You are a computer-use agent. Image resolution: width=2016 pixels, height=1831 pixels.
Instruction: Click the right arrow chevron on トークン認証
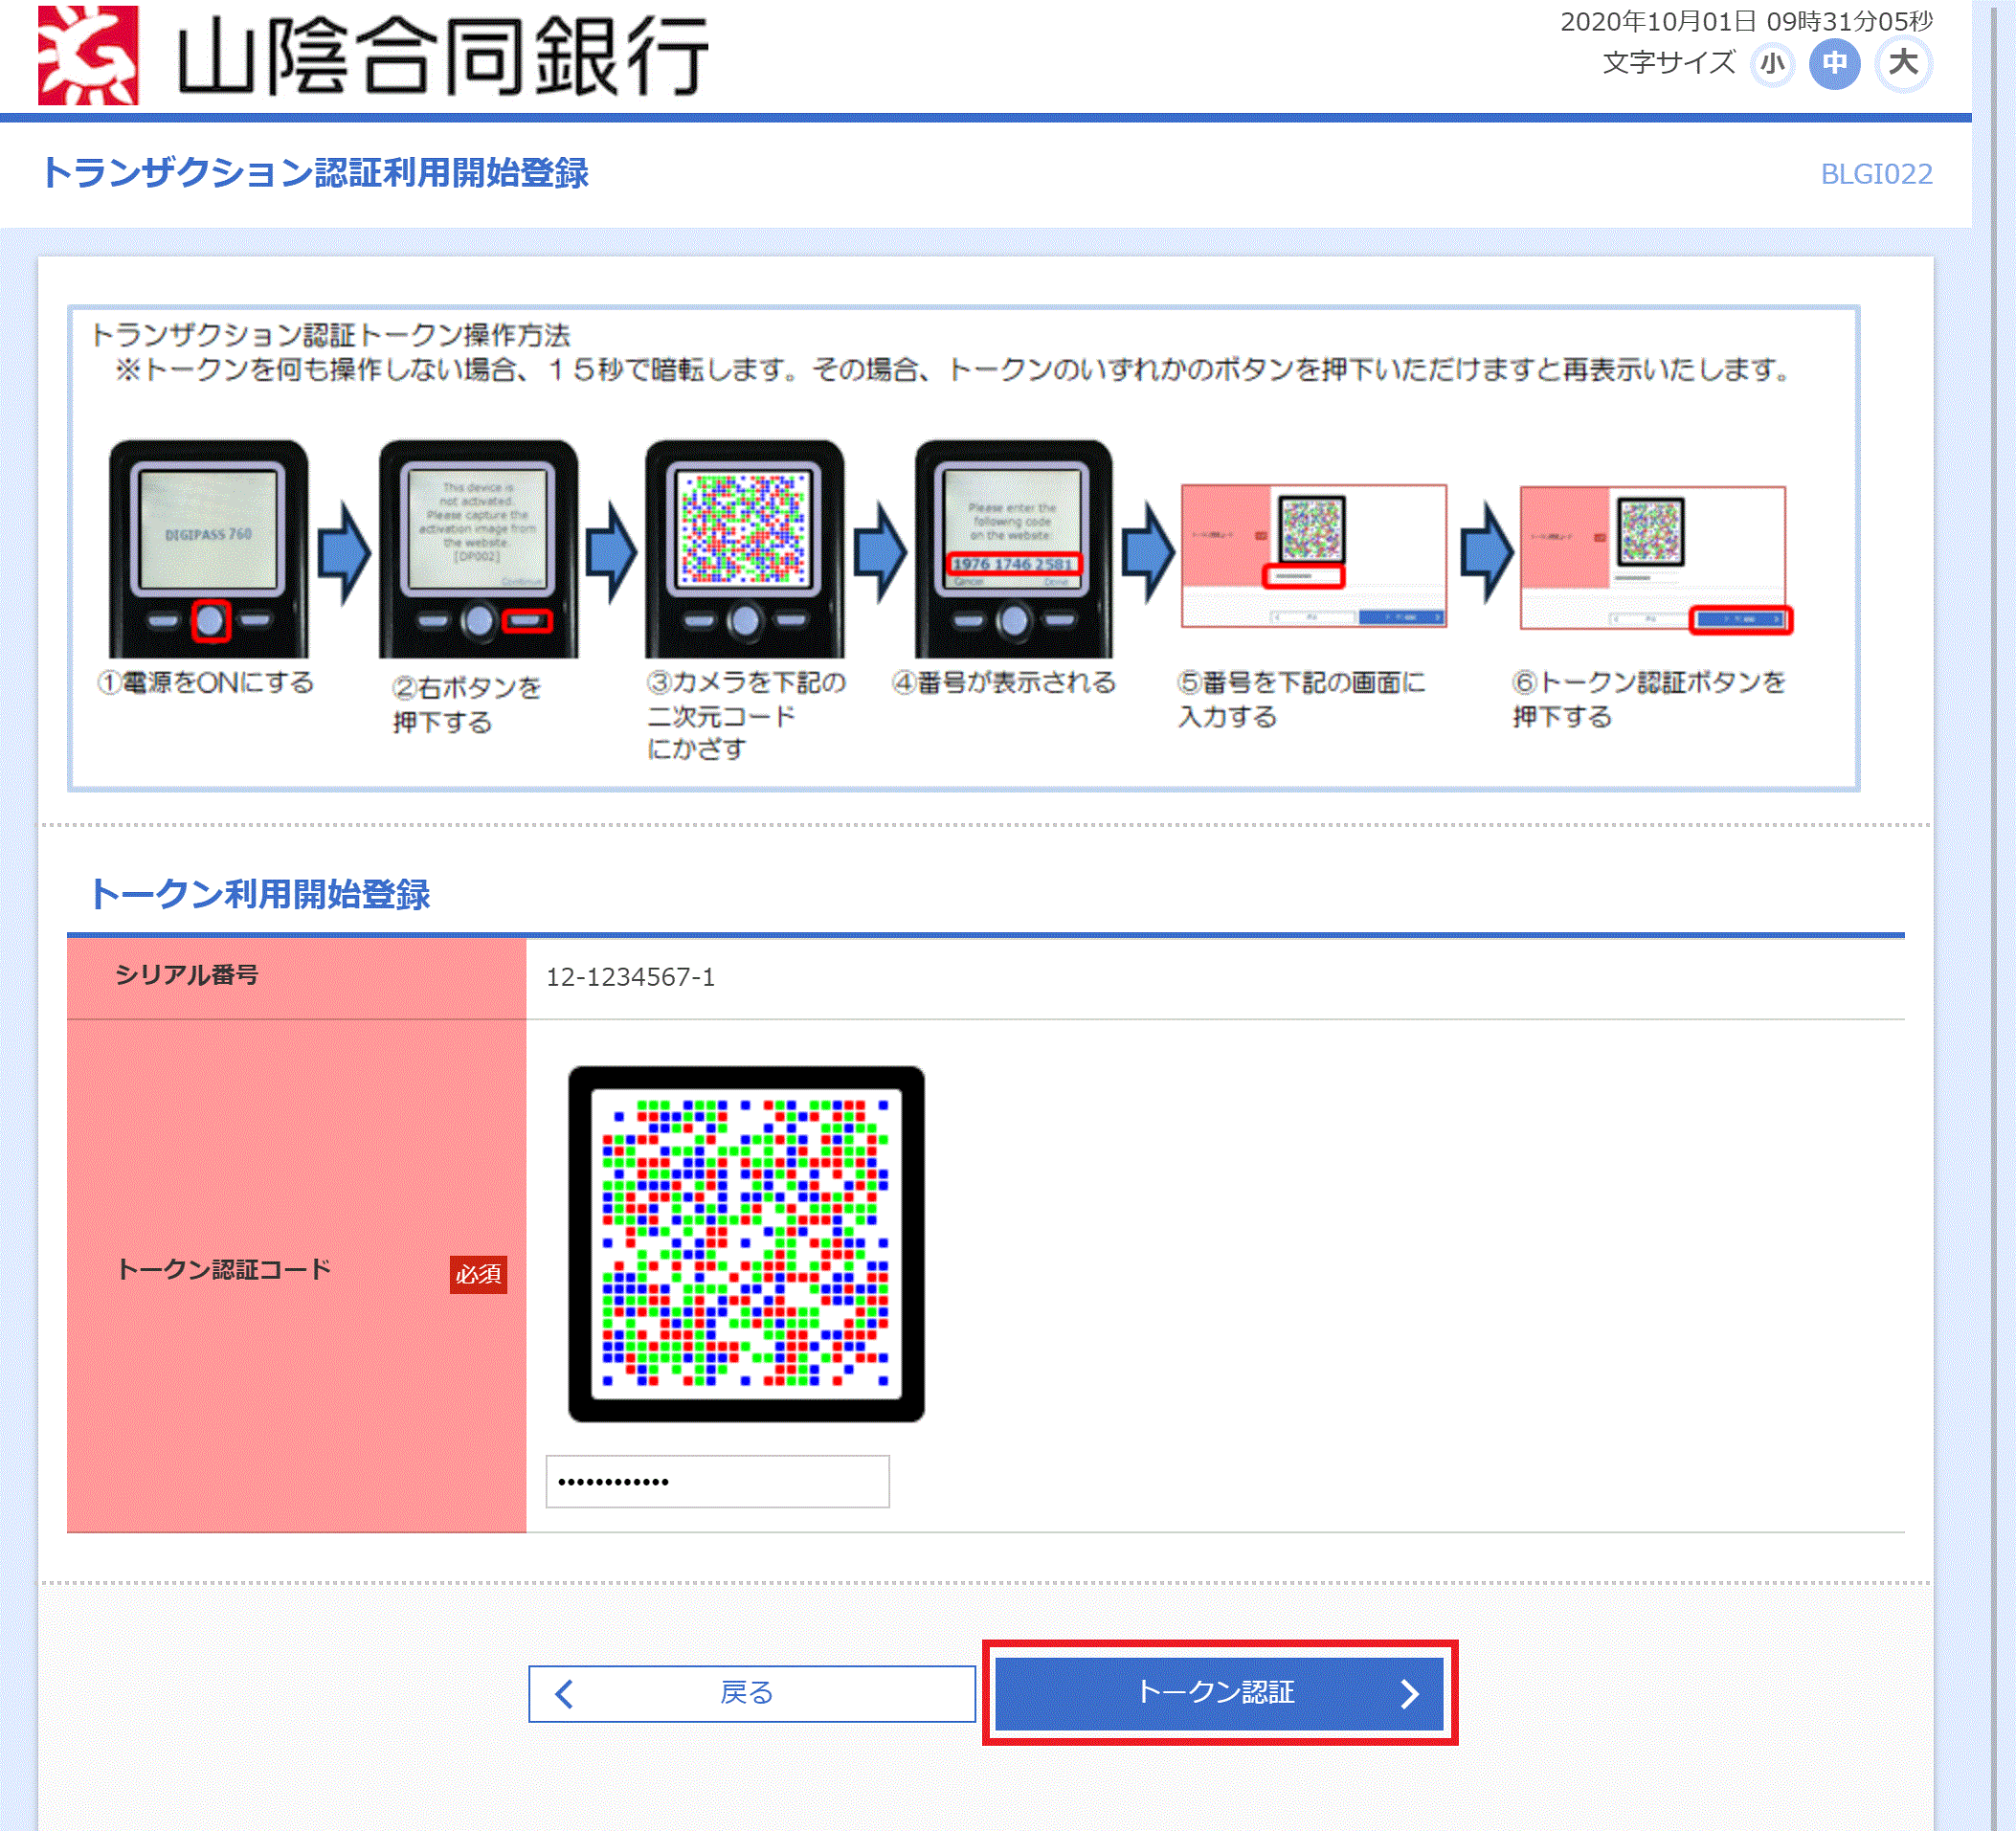[x=1411, y=1694]
